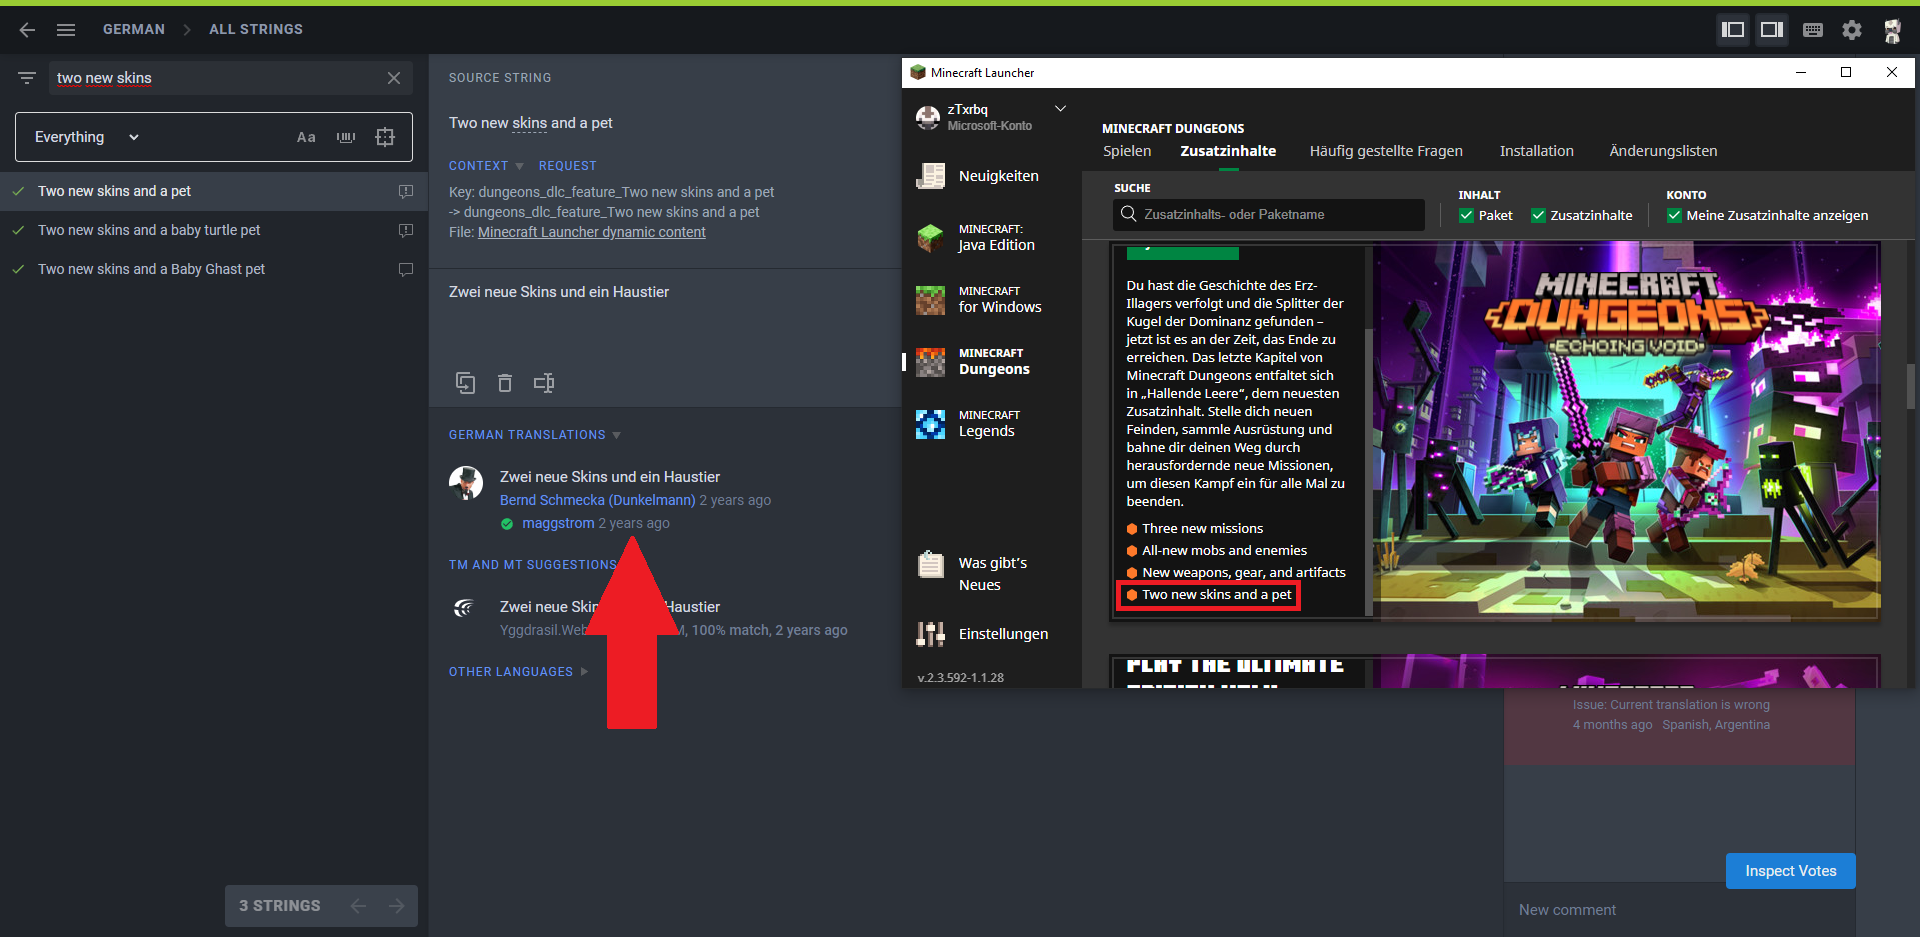This screenshot has height=937, width=1920.
Task: Switch to the Zusatzinhalte tab
Action: [1228, 151]
